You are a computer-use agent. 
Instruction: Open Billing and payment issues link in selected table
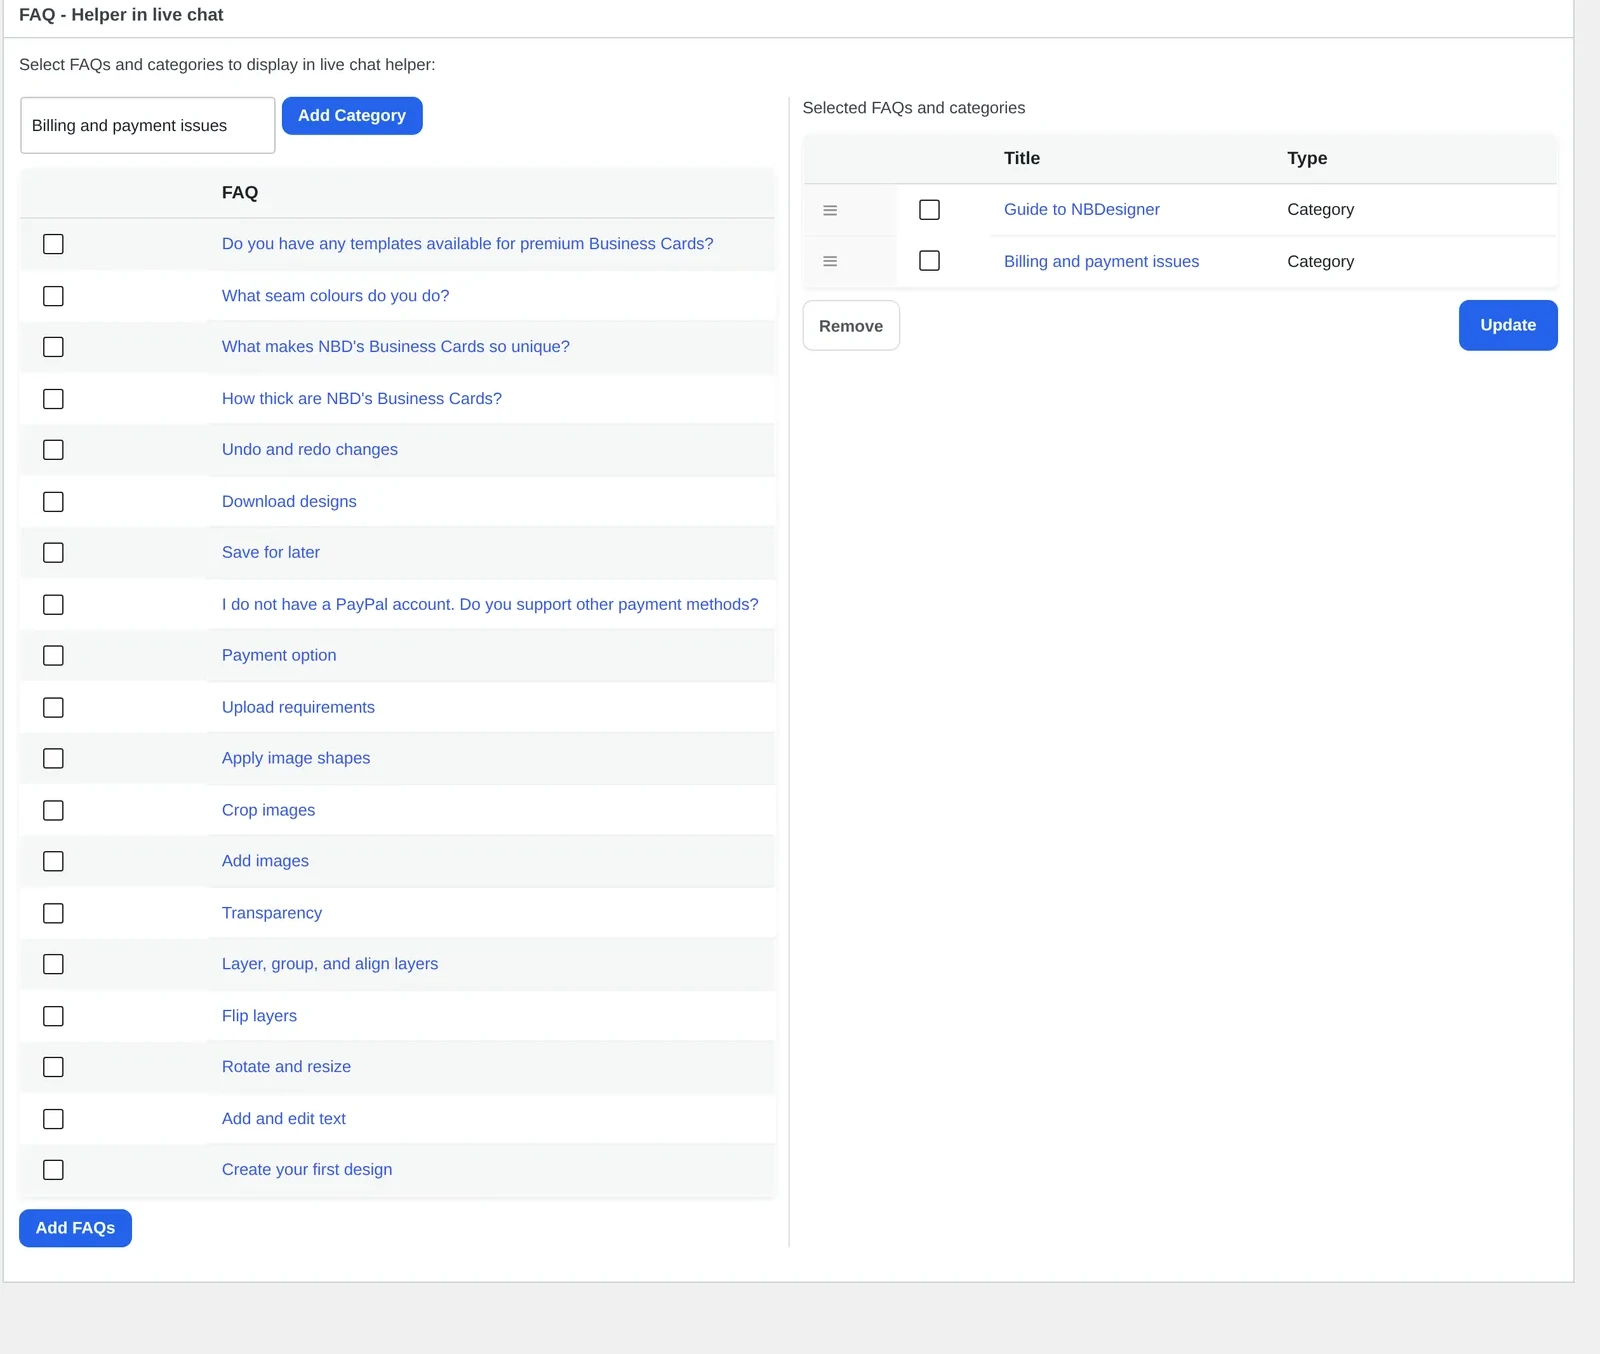[x=1101, y=262]
